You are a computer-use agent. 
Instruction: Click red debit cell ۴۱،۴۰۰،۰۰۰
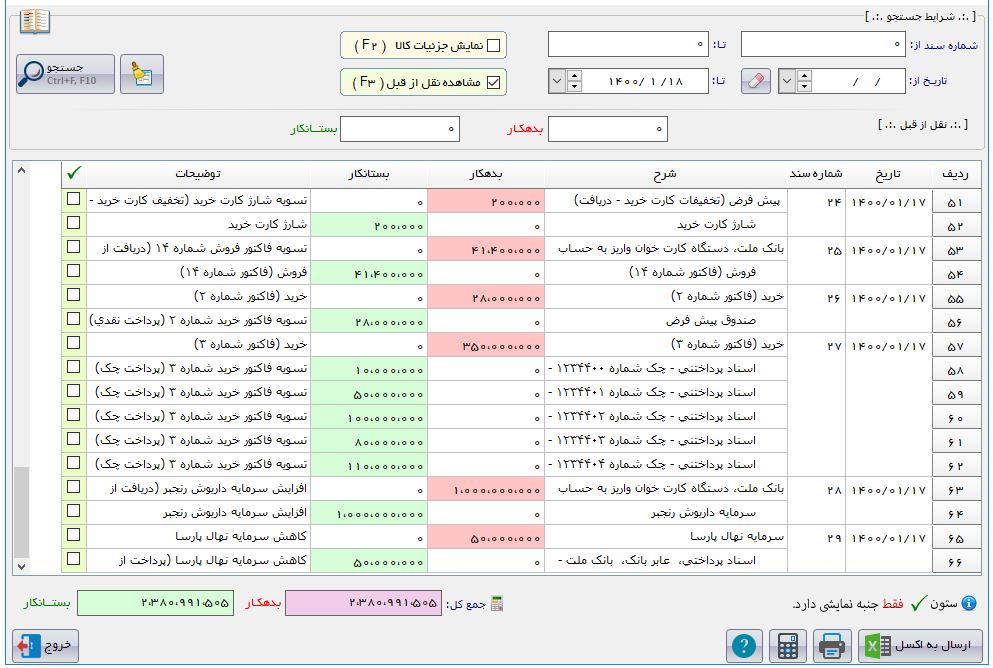486,249
